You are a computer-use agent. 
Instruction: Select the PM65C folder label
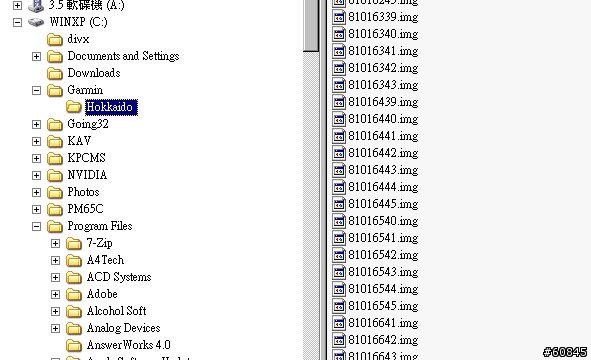(85, 209)
